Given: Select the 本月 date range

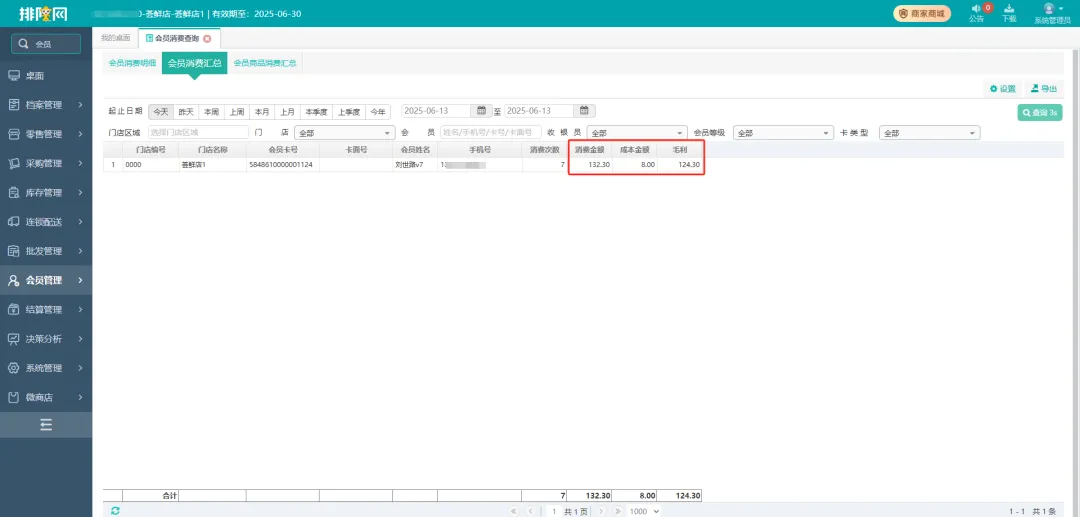Looking at the screenshot, I should point(262,112).
